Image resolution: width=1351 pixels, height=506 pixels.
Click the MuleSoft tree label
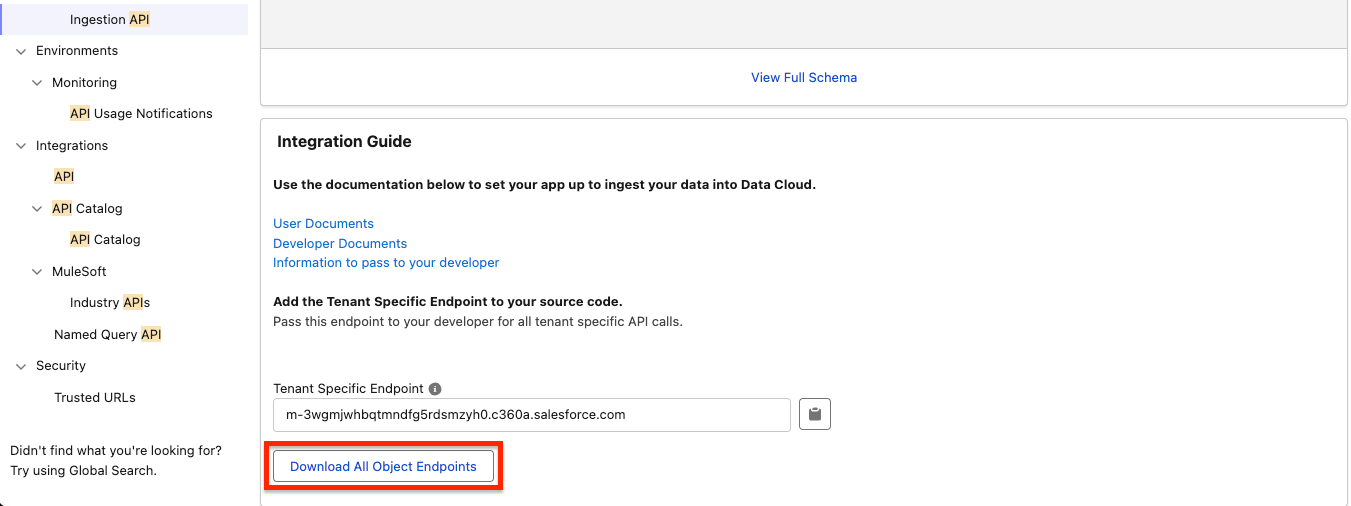[79, 272]
